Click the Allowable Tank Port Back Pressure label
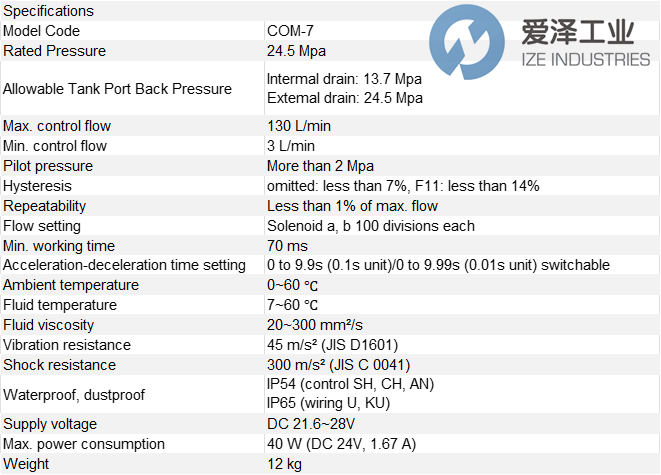This screenshot has width=661, height=475. coord(117,89)
